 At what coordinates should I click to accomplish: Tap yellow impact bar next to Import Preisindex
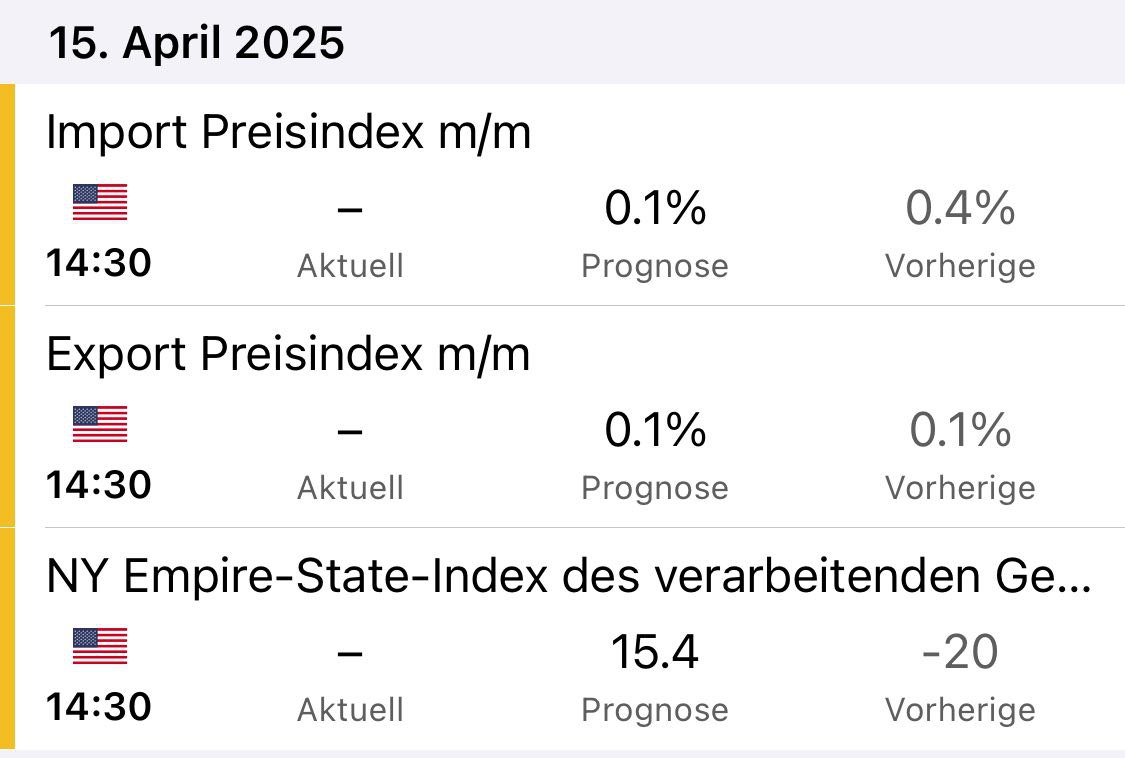[x=7, y=195]
